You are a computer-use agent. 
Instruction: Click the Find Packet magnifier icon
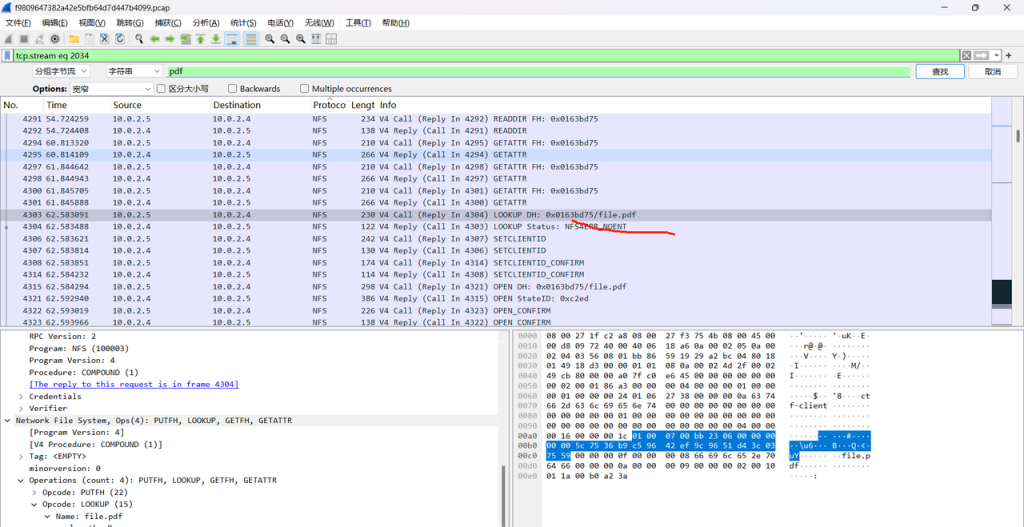point(137,39)
